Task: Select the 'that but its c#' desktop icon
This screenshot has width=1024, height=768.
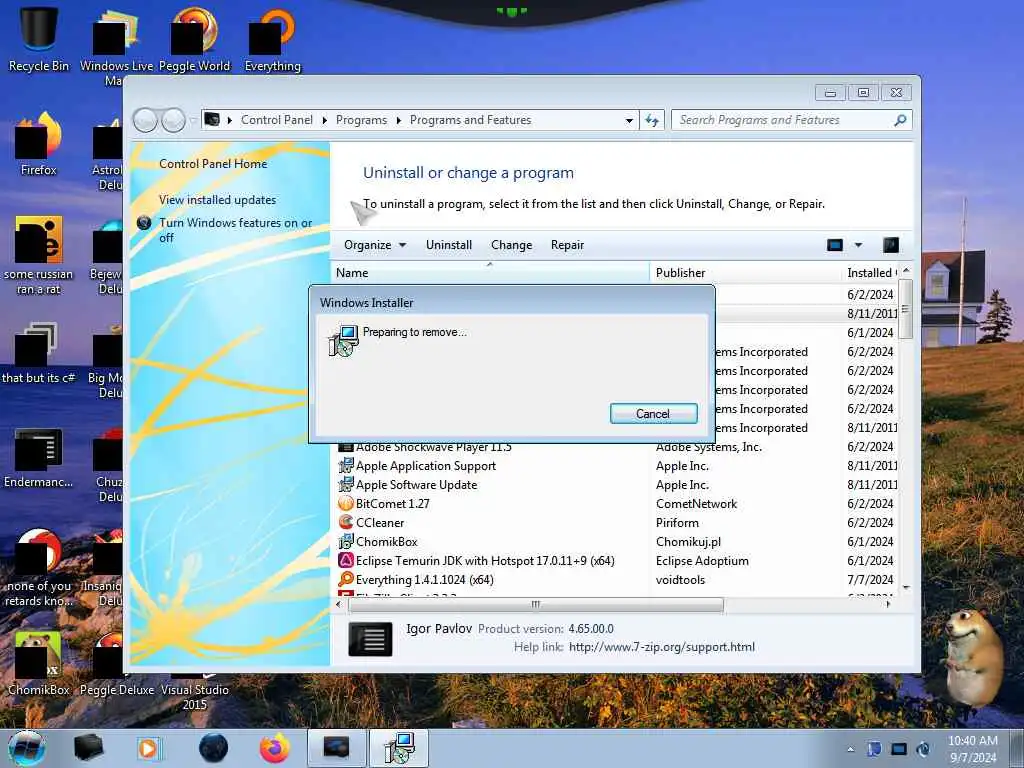Action: coord(38,353)
